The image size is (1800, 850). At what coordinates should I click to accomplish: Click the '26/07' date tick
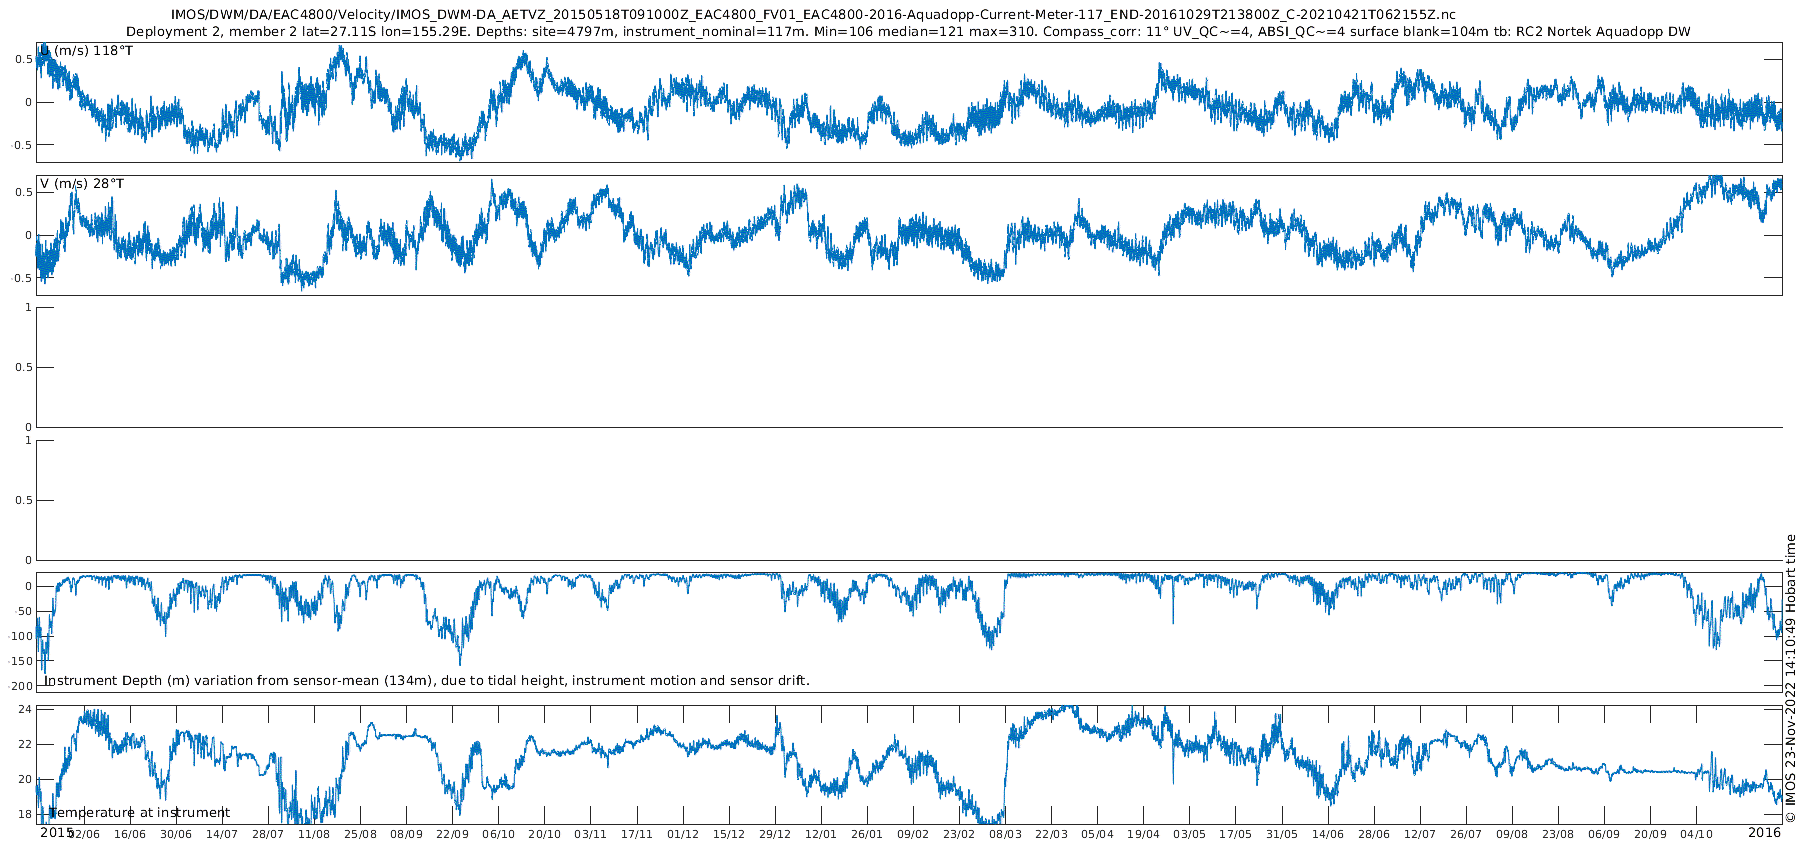[1466, 834]
